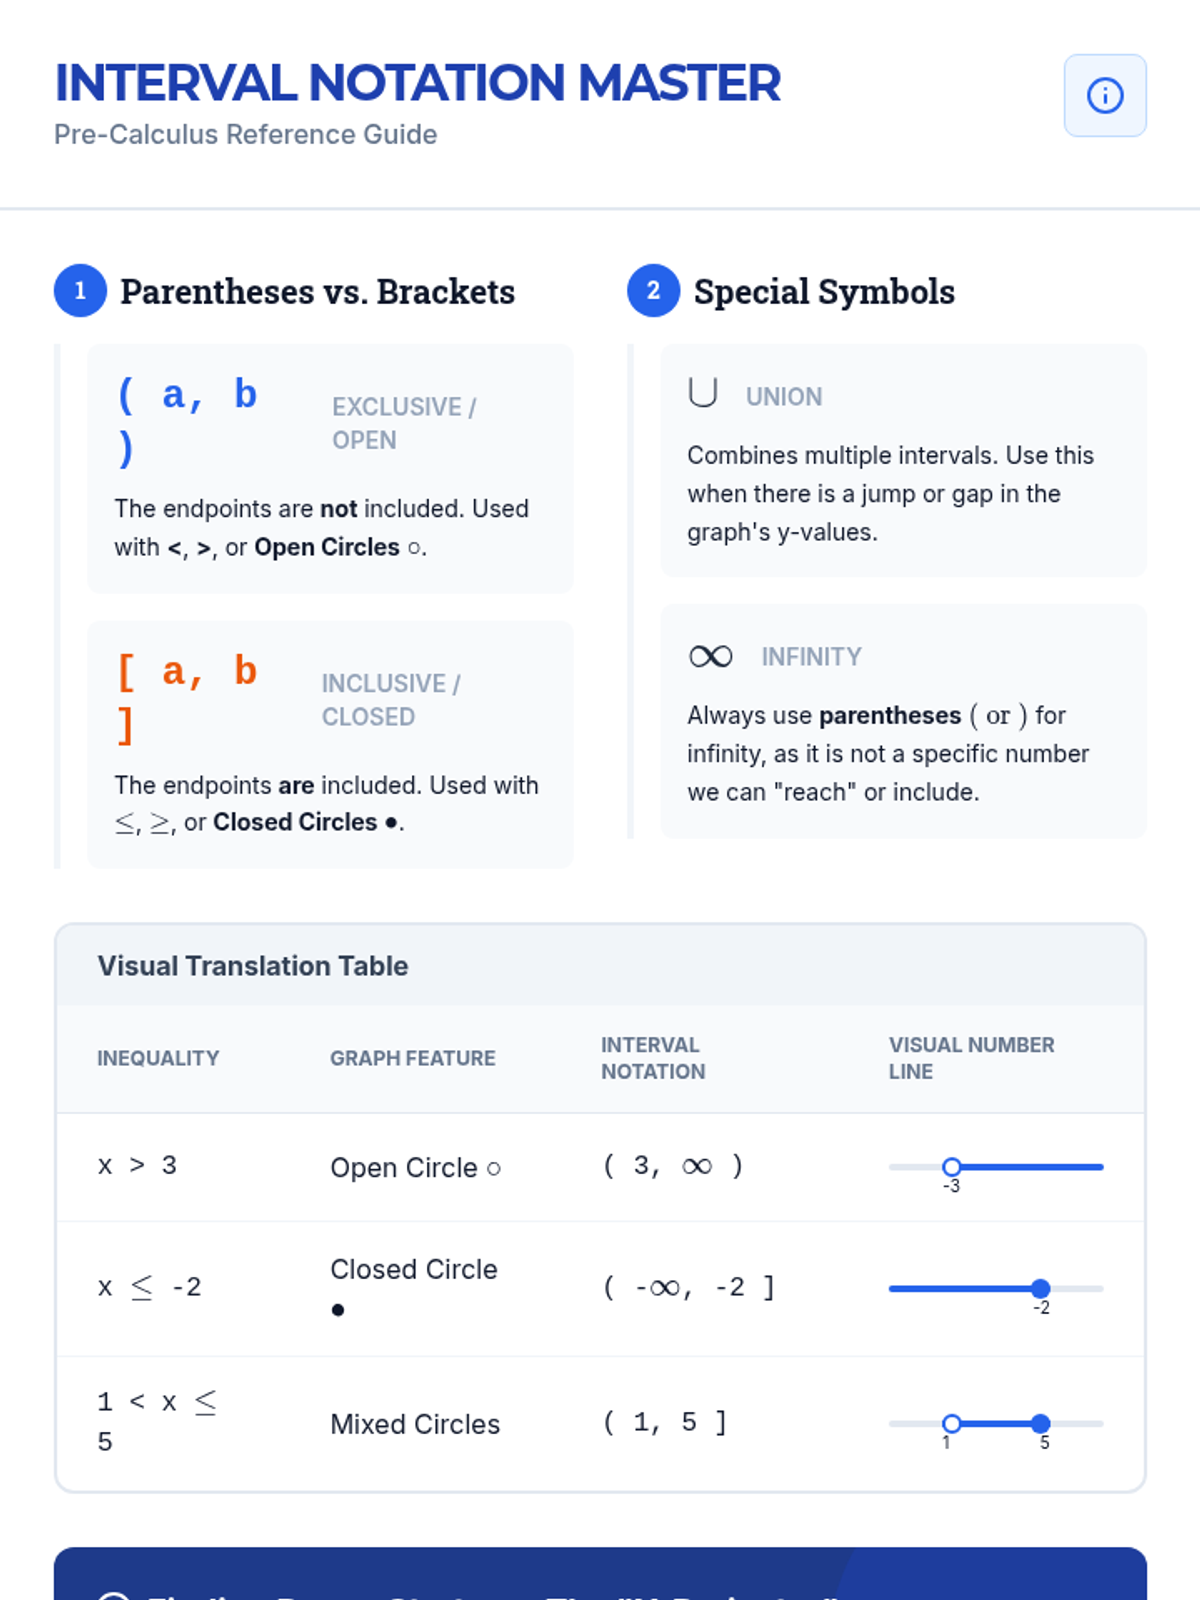This screenshot has width=1200, height=1600.
Task: Select the Visual Number Line column header
Action: 971,1058
